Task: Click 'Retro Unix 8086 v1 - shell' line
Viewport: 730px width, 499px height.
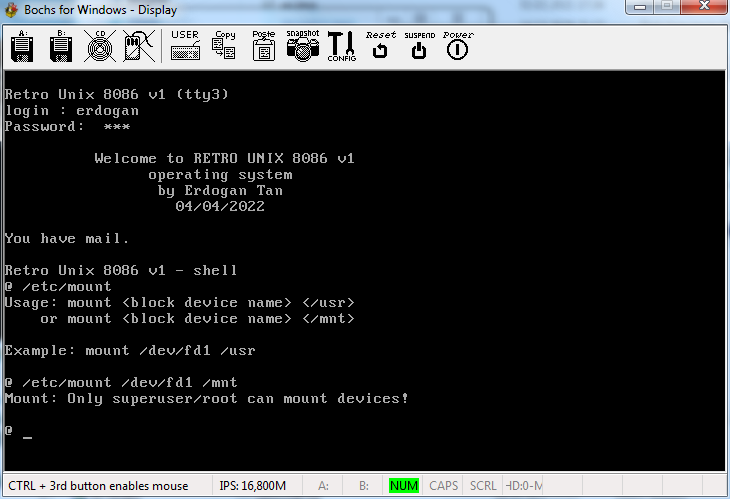Action: [121, 270]
